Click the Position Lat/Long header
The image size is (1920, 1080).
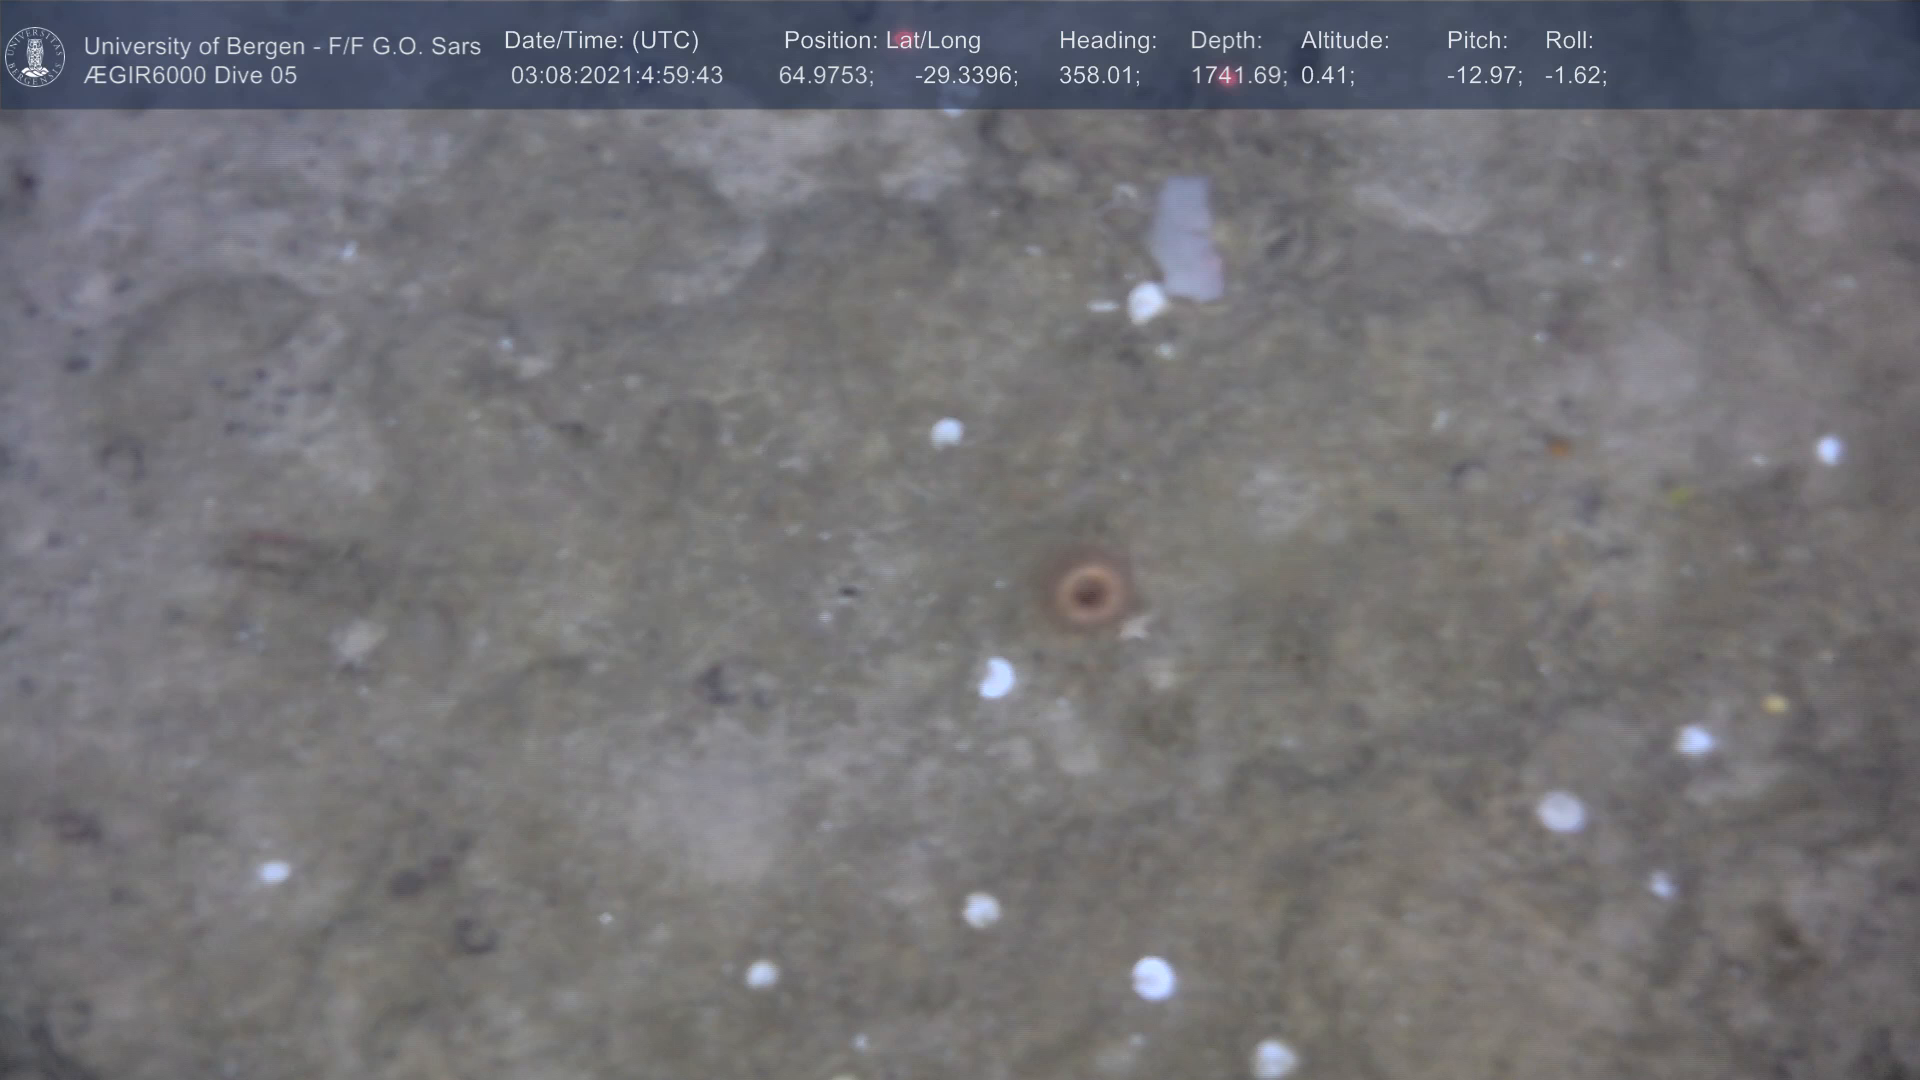pyautogui.click(x=881, y=41)
